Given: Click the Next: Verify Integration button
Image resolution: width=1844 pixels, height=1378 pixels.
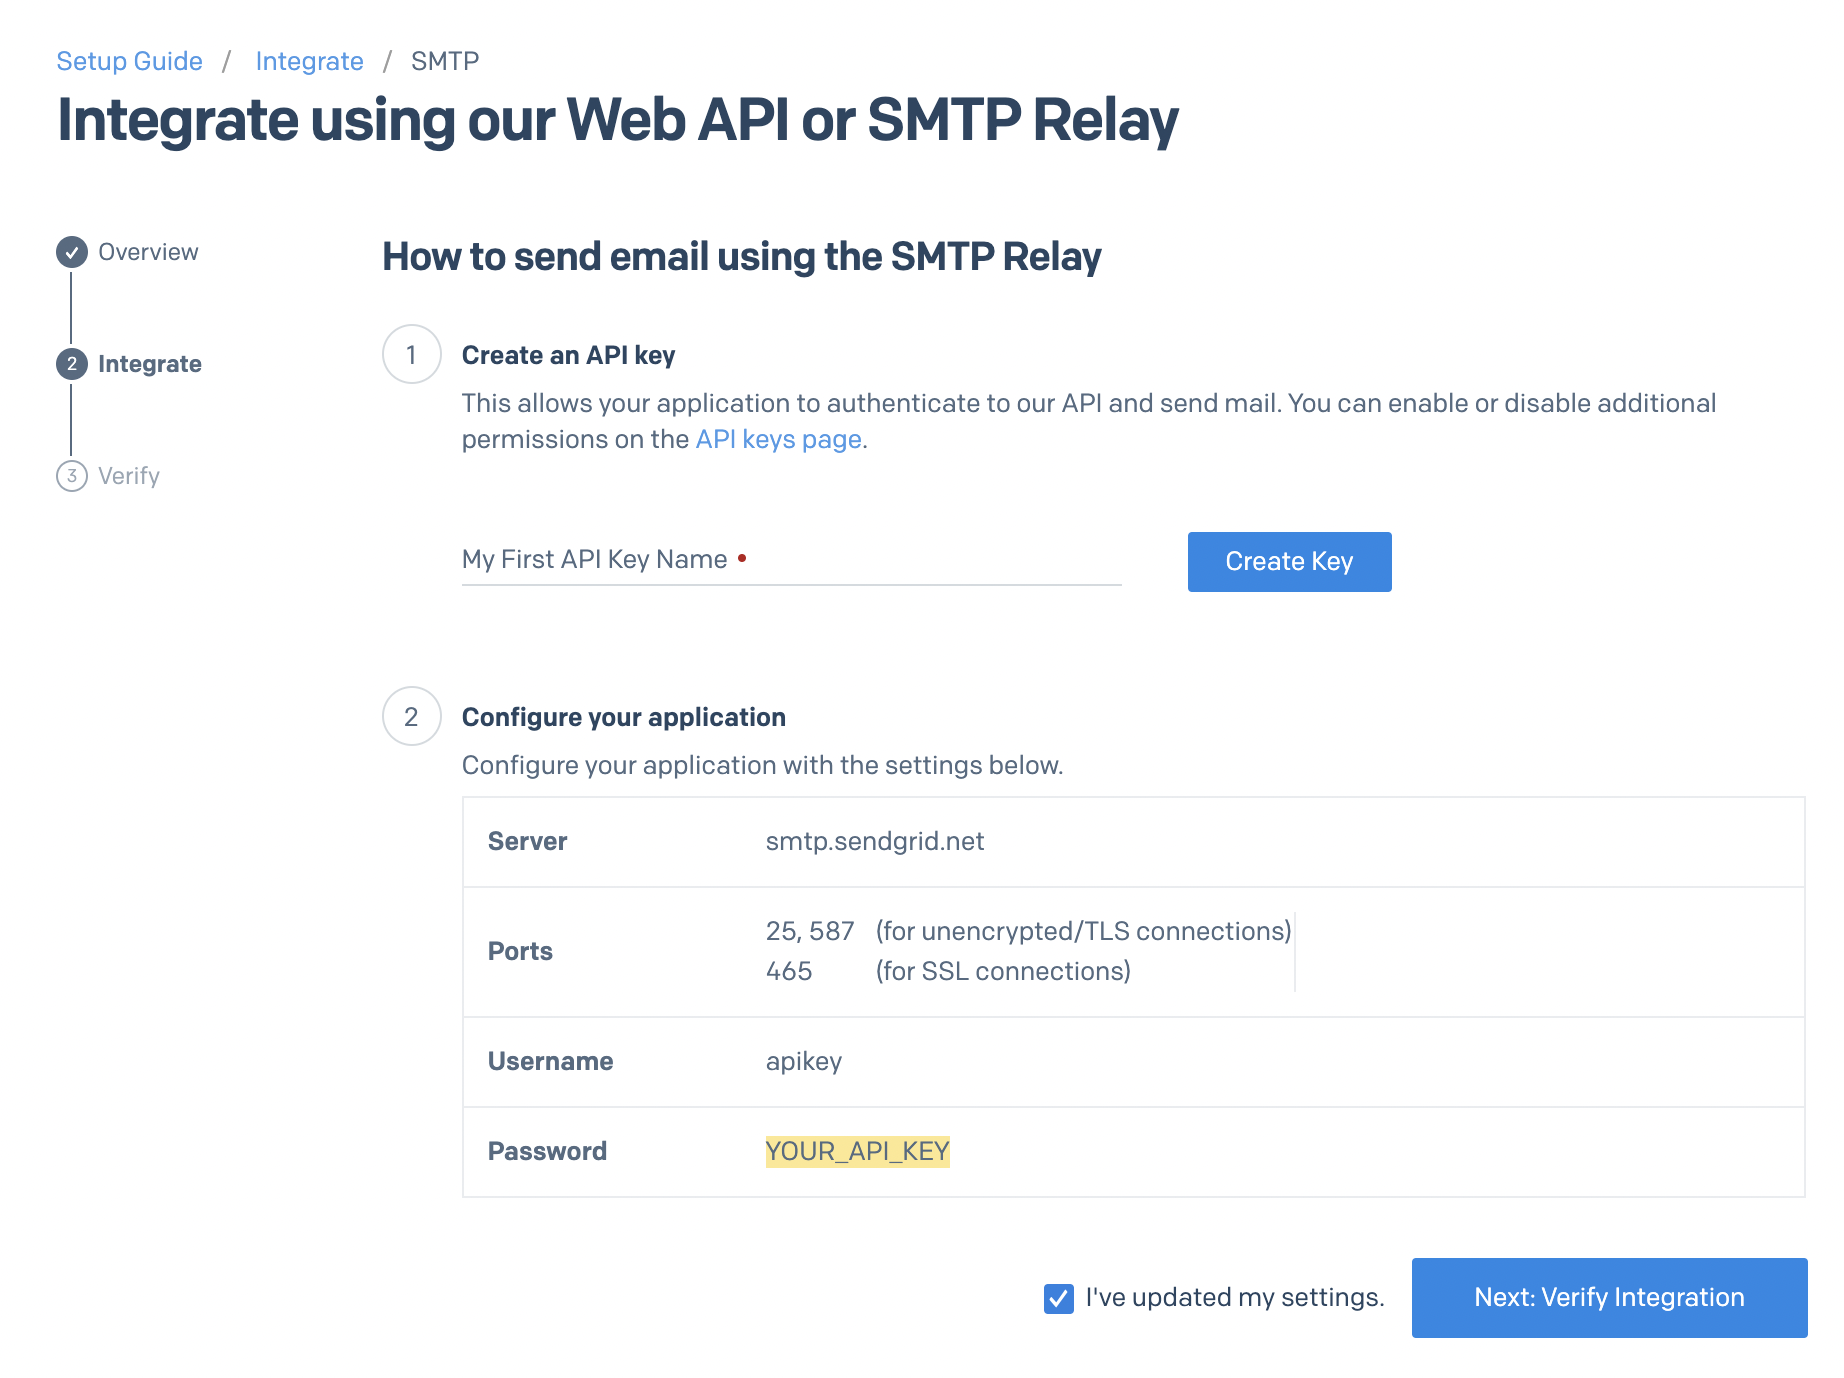Looking at the screenshot, I should 1608,1297.
